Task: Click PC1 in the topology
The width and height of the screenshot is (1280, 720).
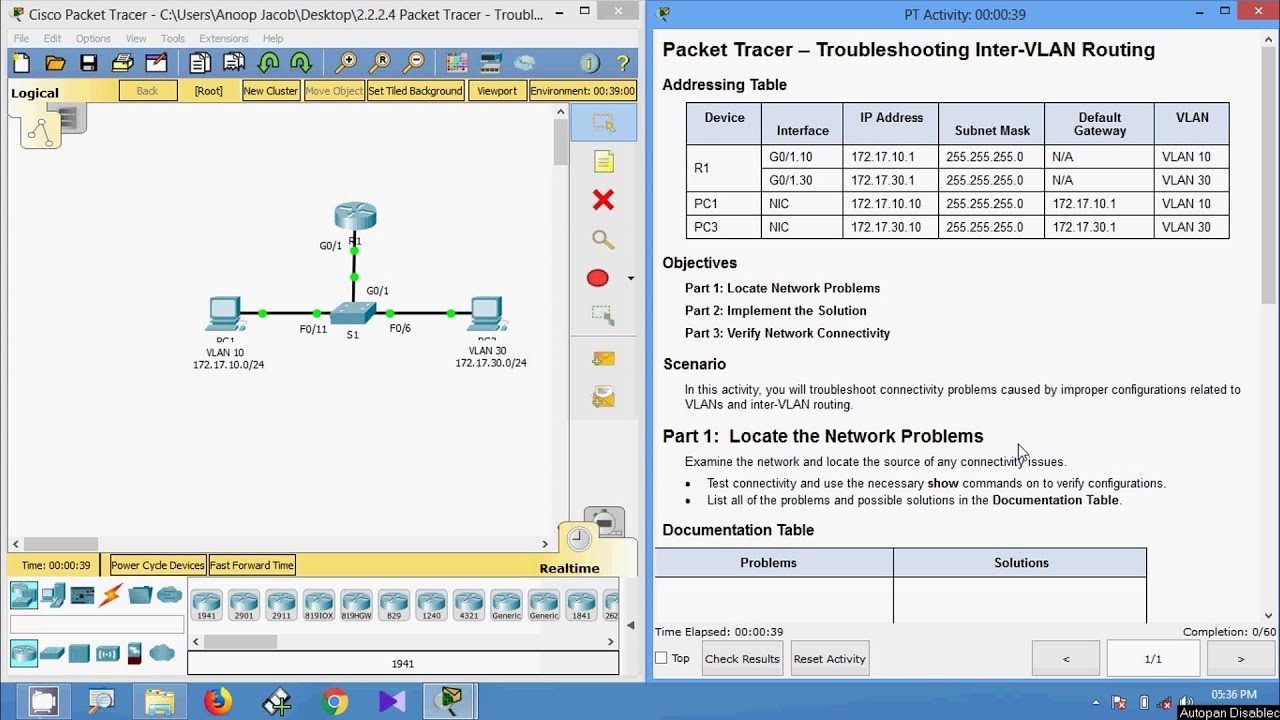Action: point(225,313)
